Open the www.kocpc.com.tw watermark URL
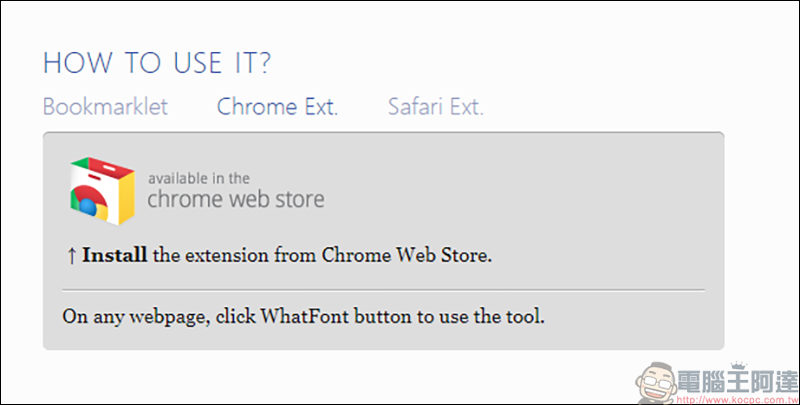Screen dimensions: 800x405 [x=738, y=399]
